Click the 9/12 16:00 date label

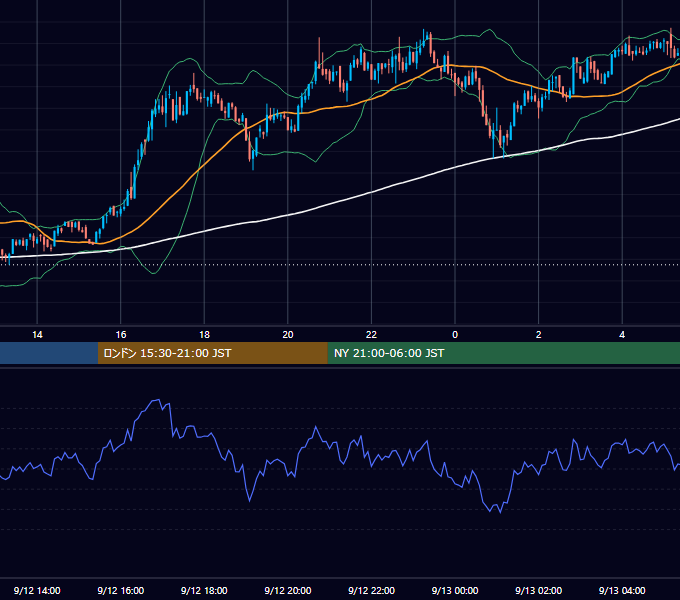(x=121, y=590)
